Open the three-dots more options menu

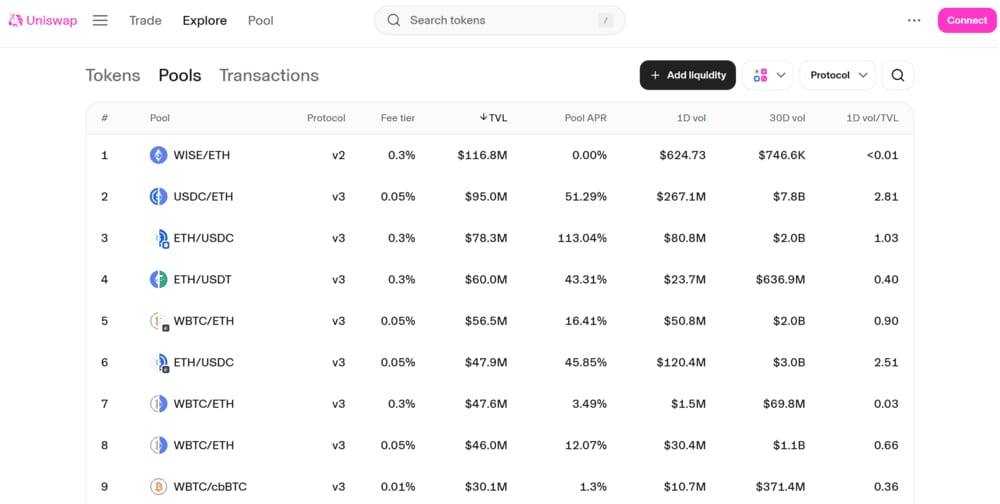(x=914, y=20)
